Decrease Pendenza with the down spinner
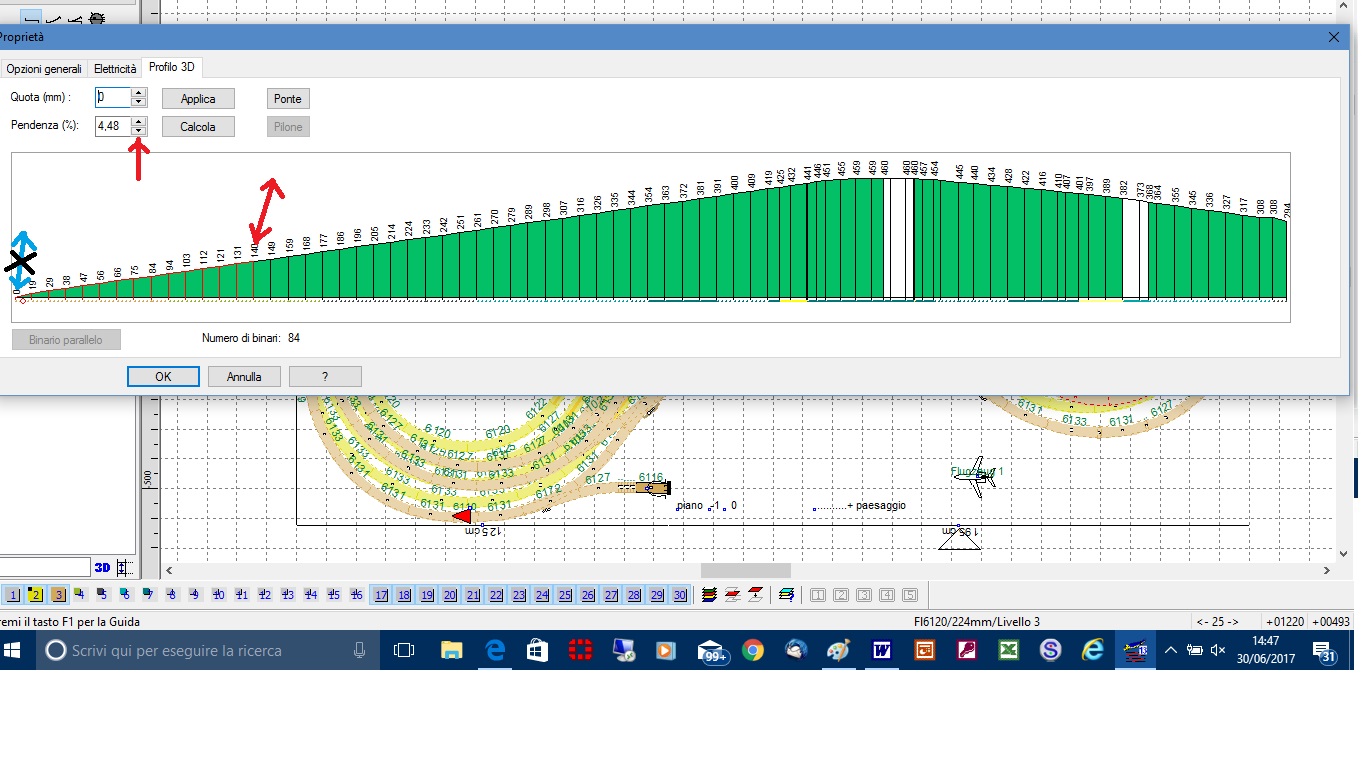 point(139,131)
